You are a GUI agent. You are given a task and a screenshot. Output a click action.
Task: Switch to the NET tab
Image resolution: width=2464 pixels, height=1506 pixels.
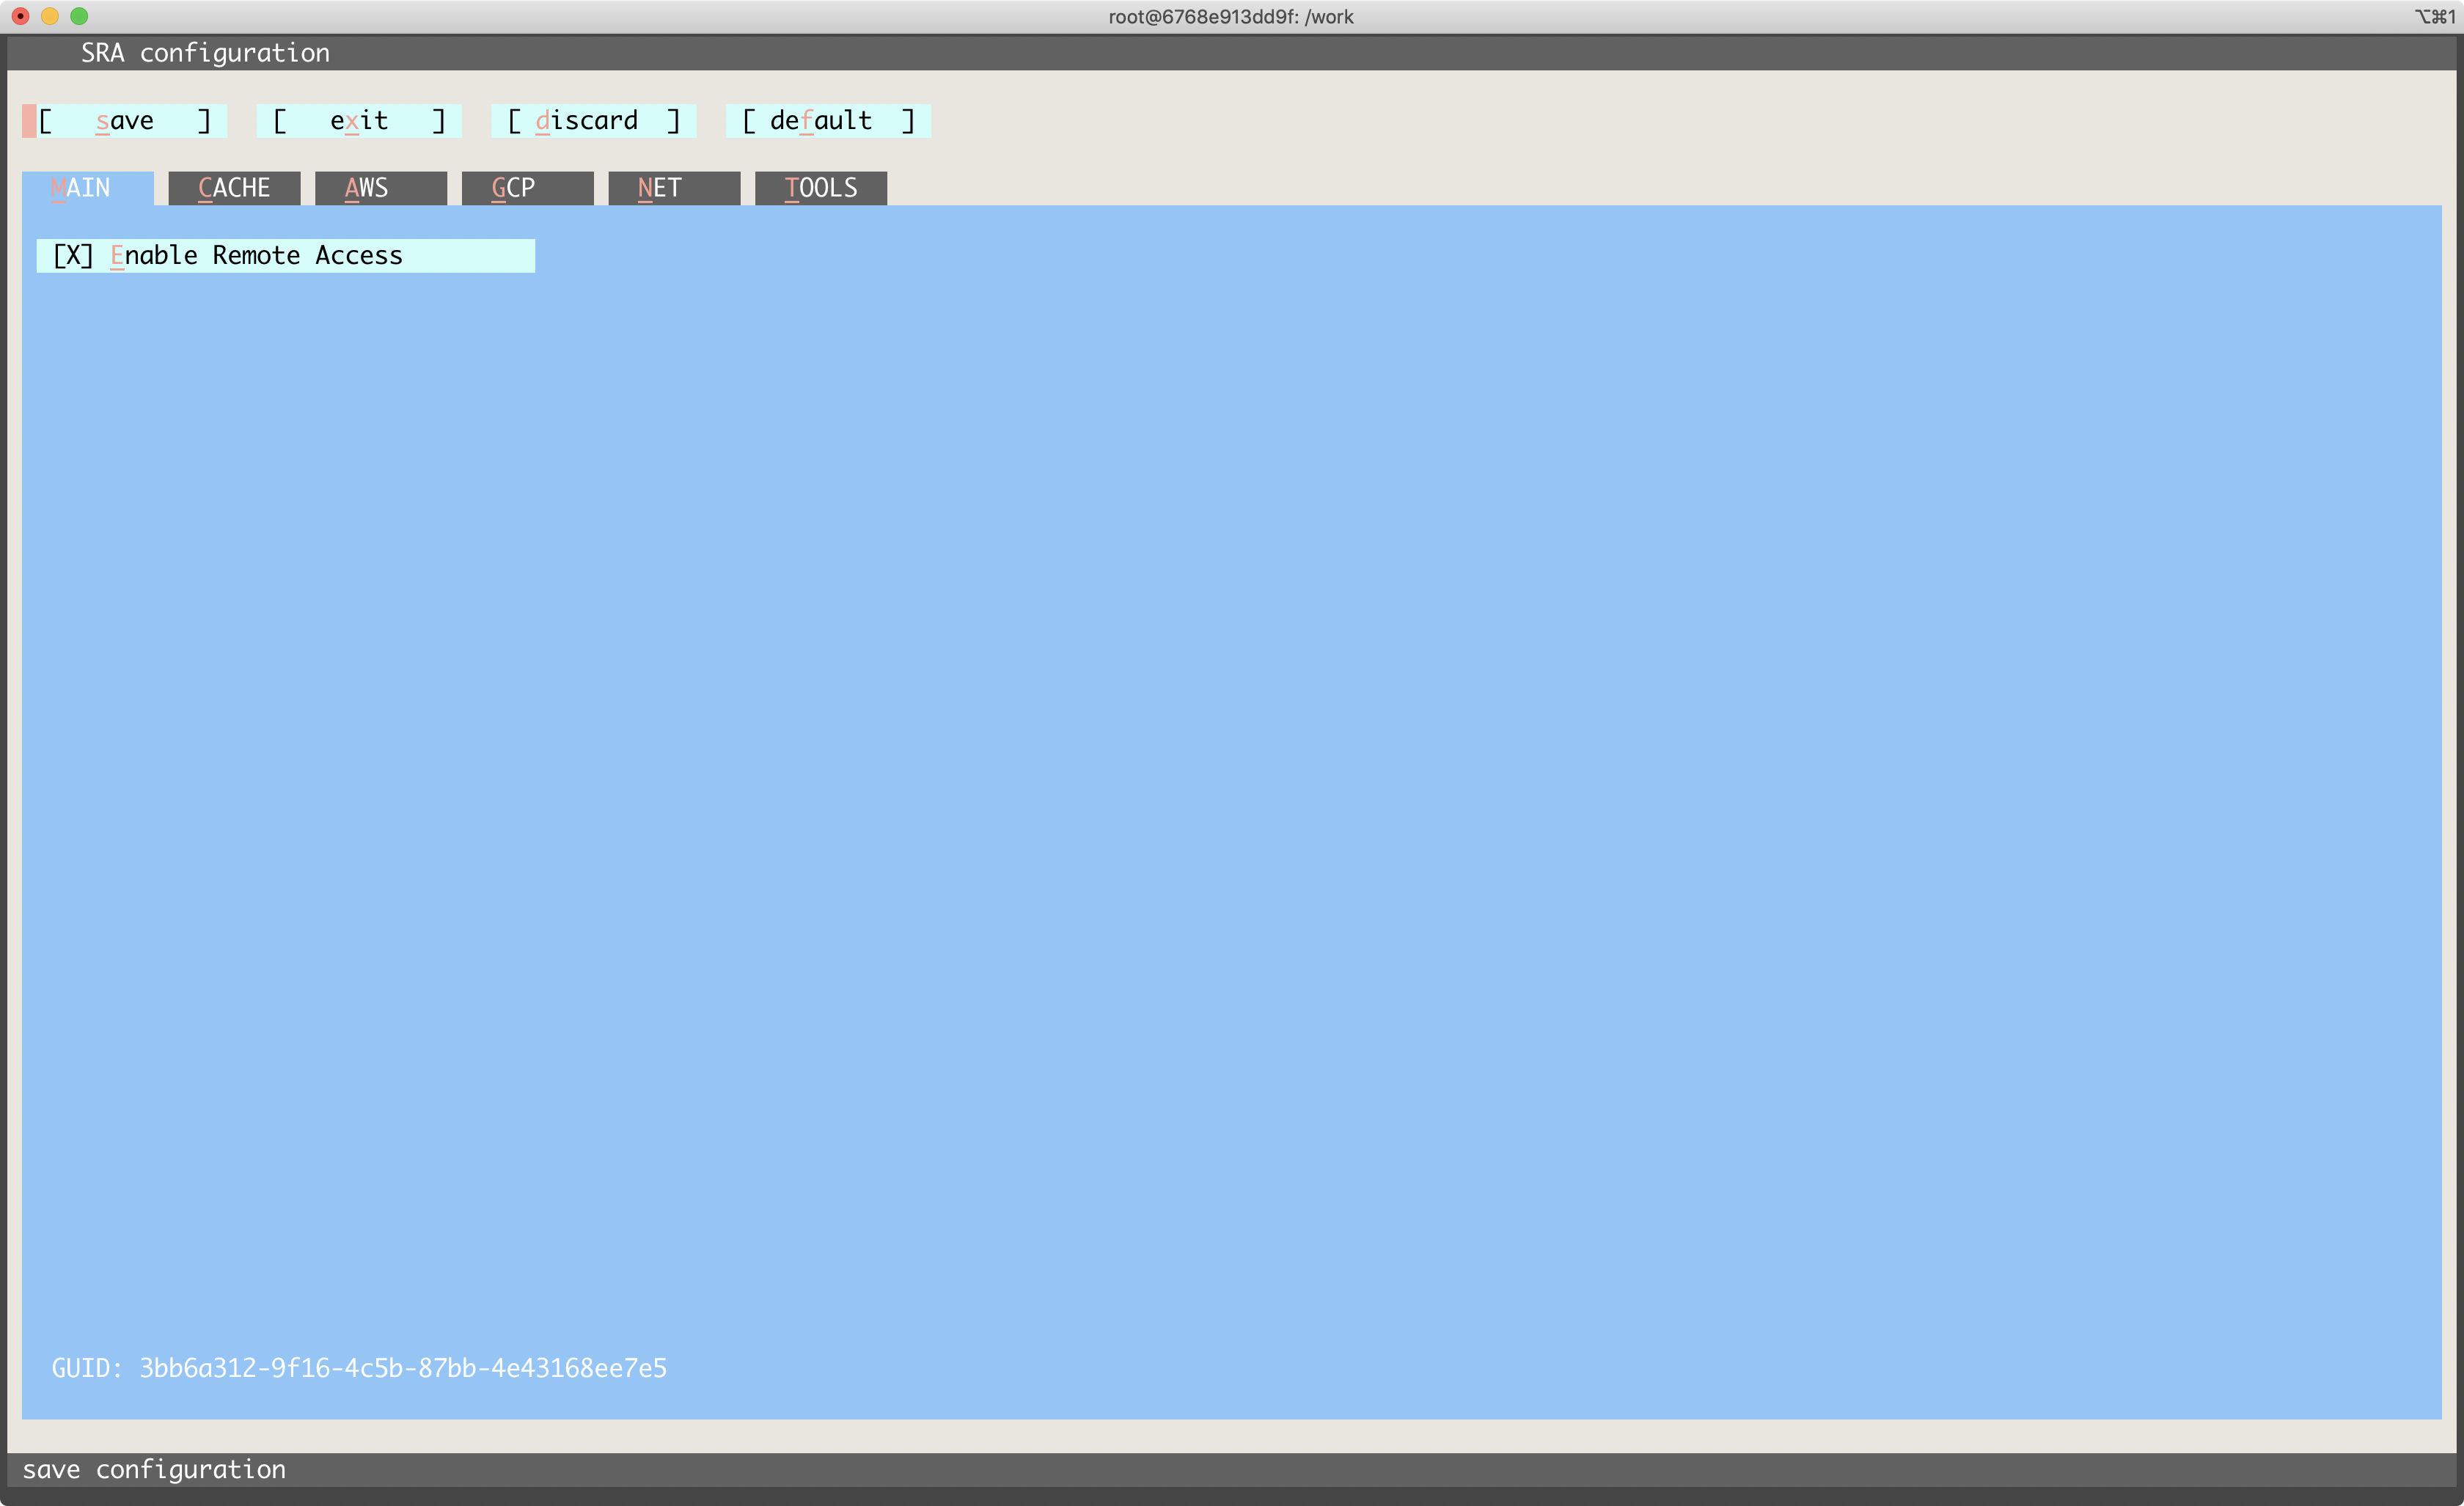[673, 188]
